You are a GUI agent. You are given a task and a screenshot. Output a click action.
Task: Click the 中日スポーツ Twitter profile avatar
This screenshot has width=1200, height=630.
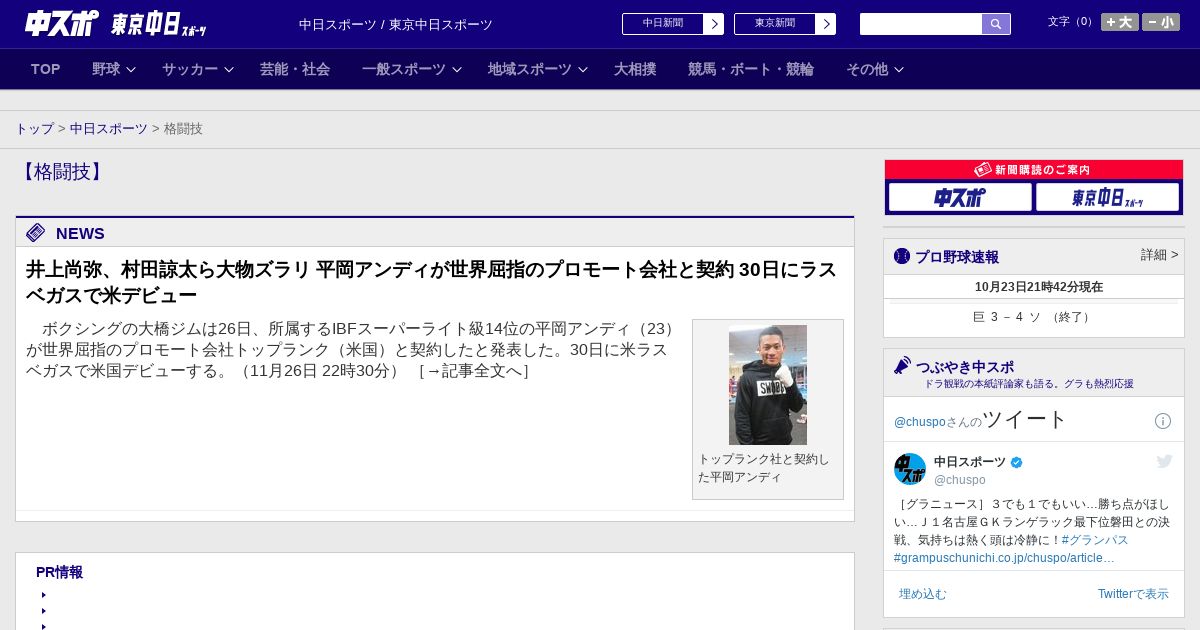click(x=910, y=469)
